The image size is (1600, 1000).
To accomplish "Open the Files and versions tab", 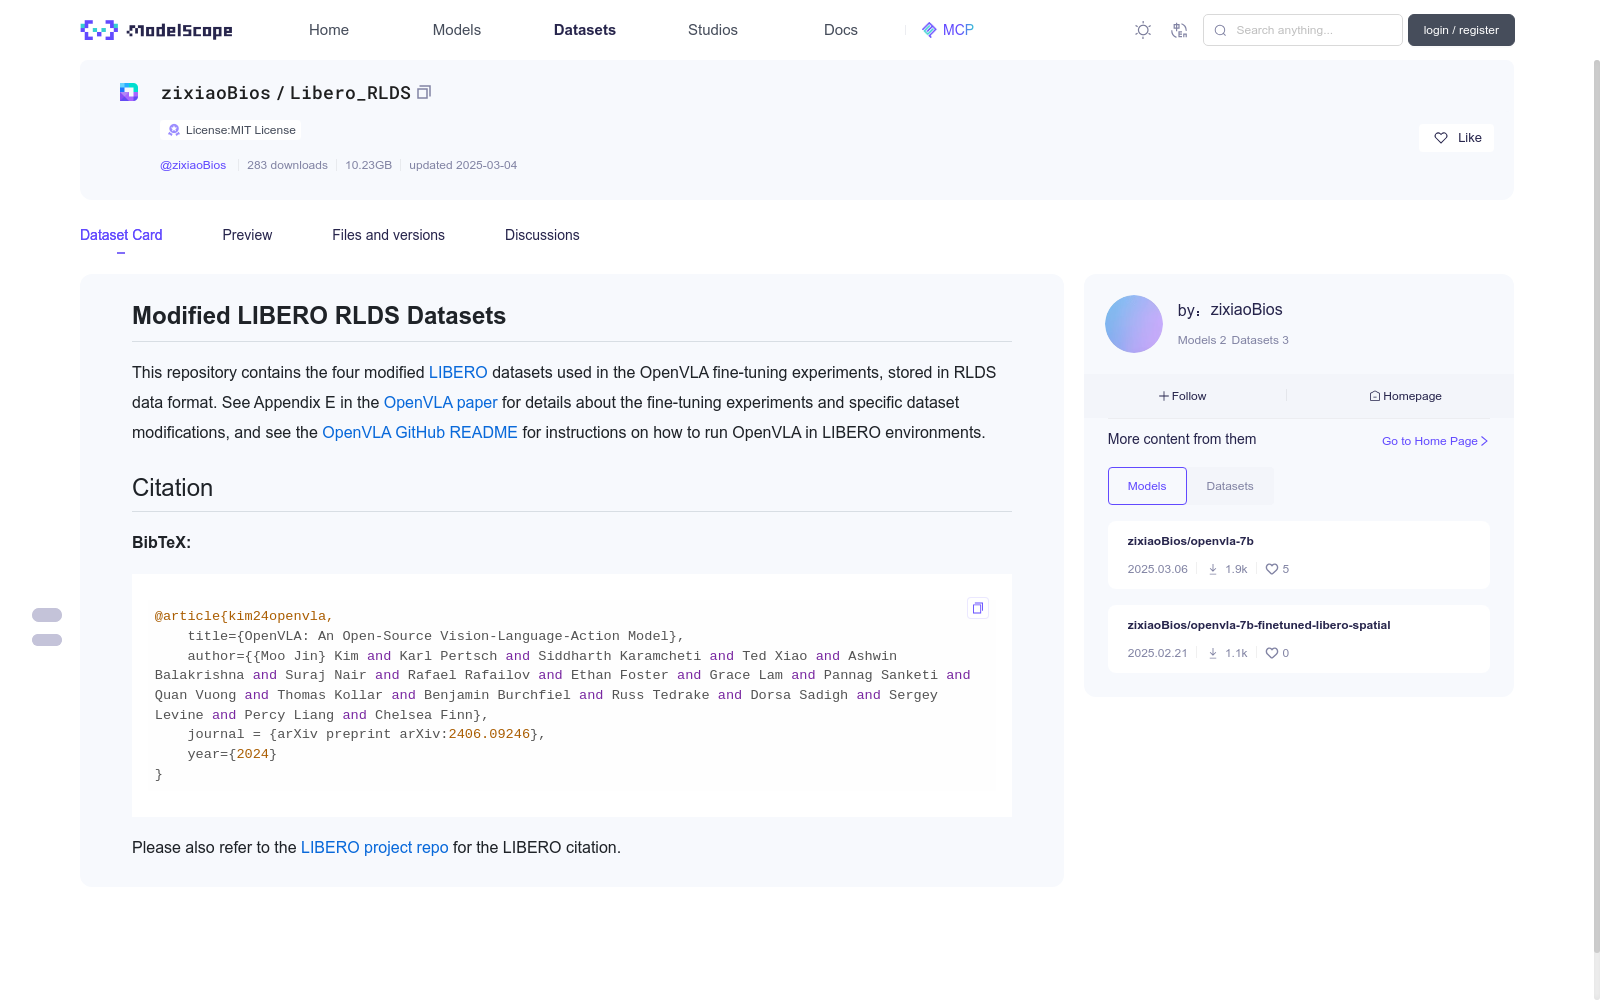I will click(x=388, y=235).
